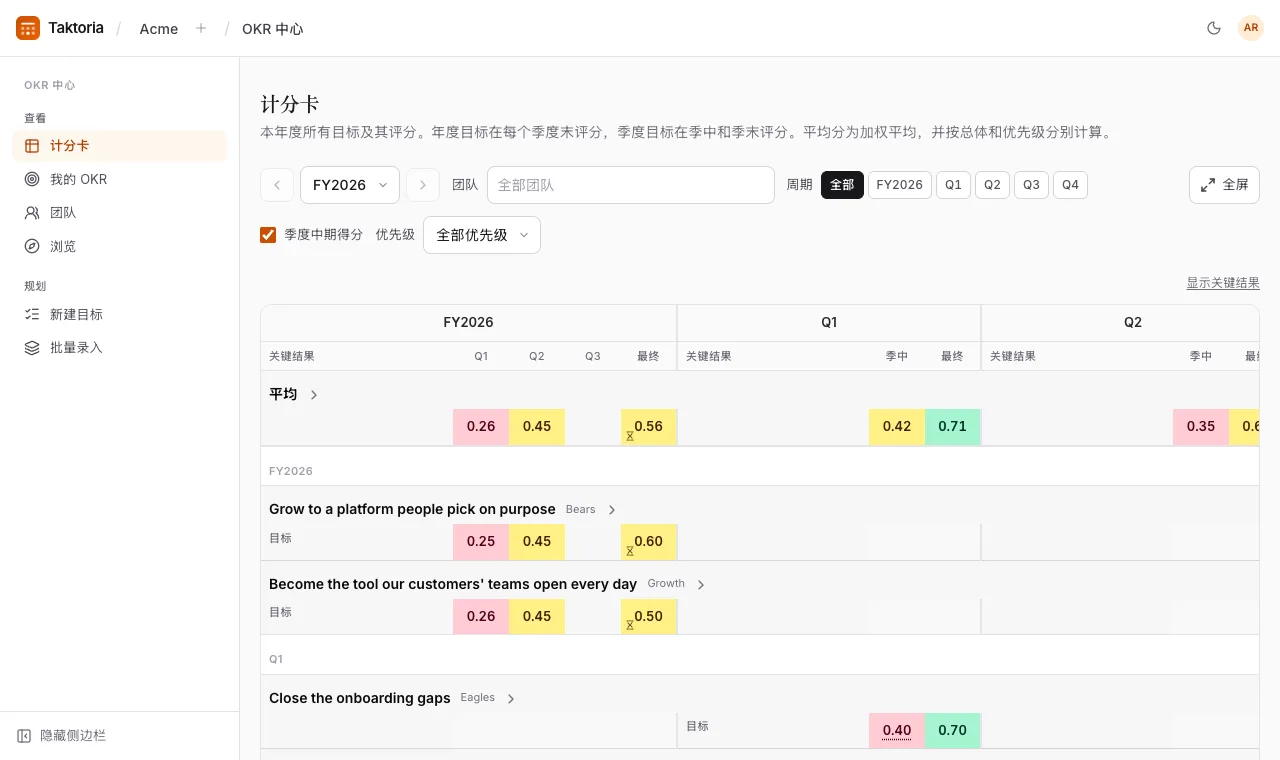The width and height of the screenshot is (1280, 760).
Task: Expand Become the tool objective chevron
Action: tap(701, 585)
